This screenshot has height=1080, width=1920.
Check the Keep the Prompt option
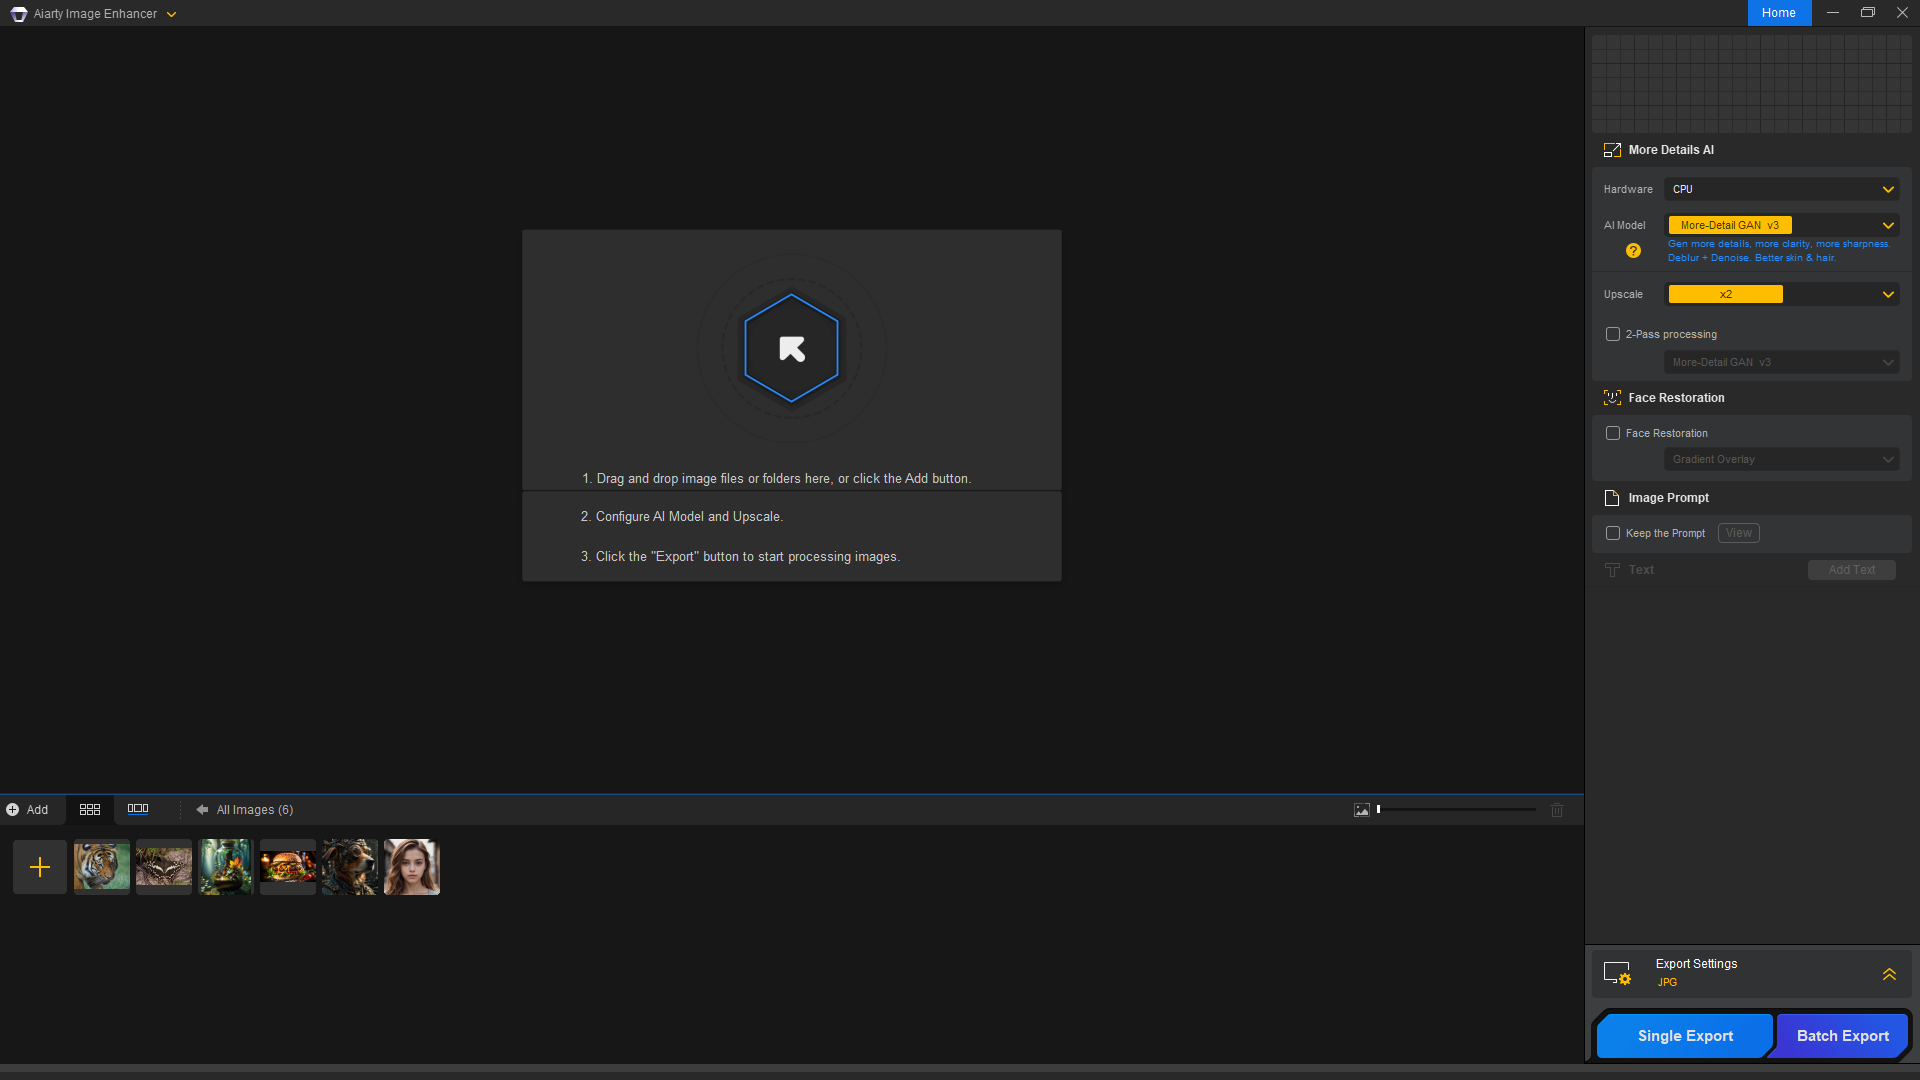click(x=1613, y=533)
